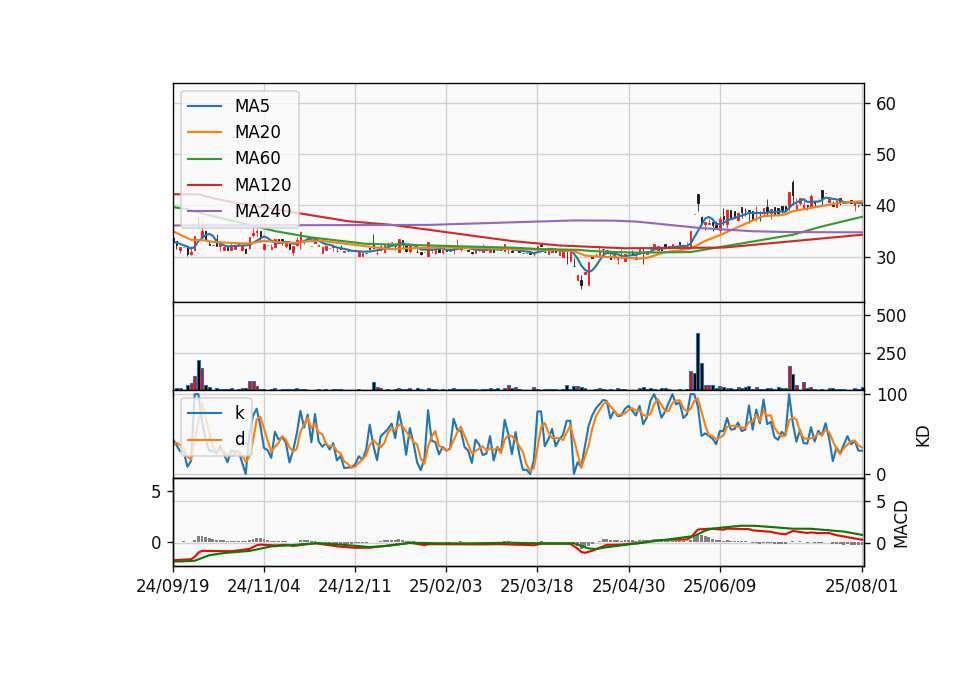Click the price axis value 50
This screenshot has width=960, height=690.
pos(886,155)
